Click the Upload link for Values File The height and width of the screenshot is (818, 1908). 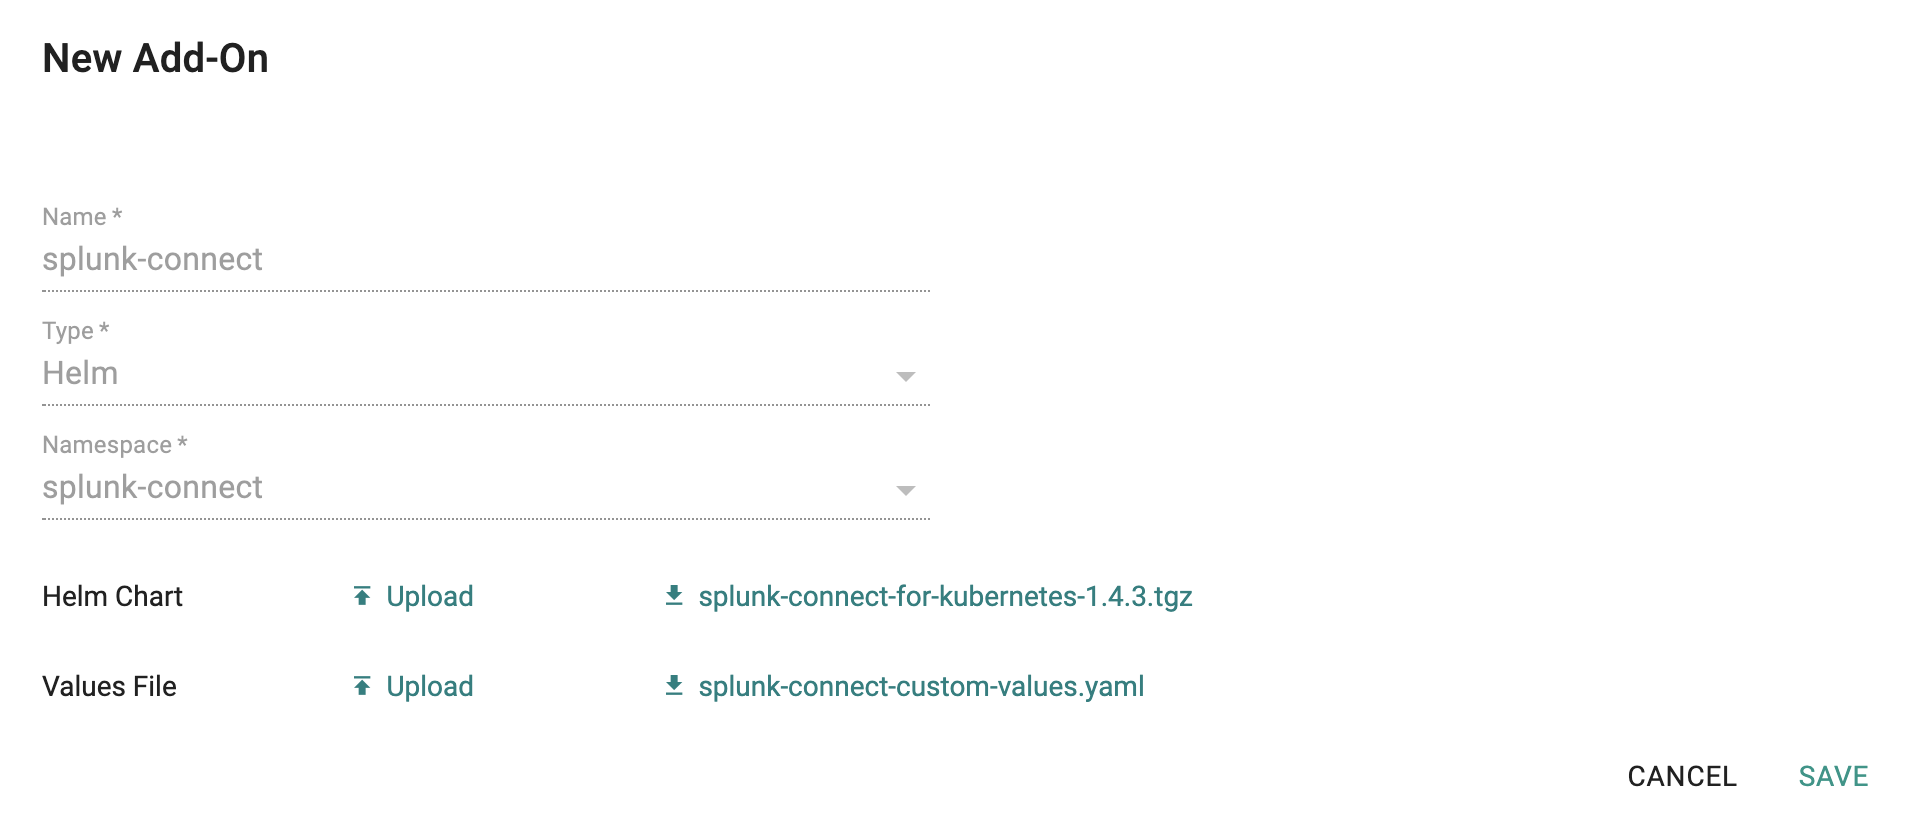430,686
